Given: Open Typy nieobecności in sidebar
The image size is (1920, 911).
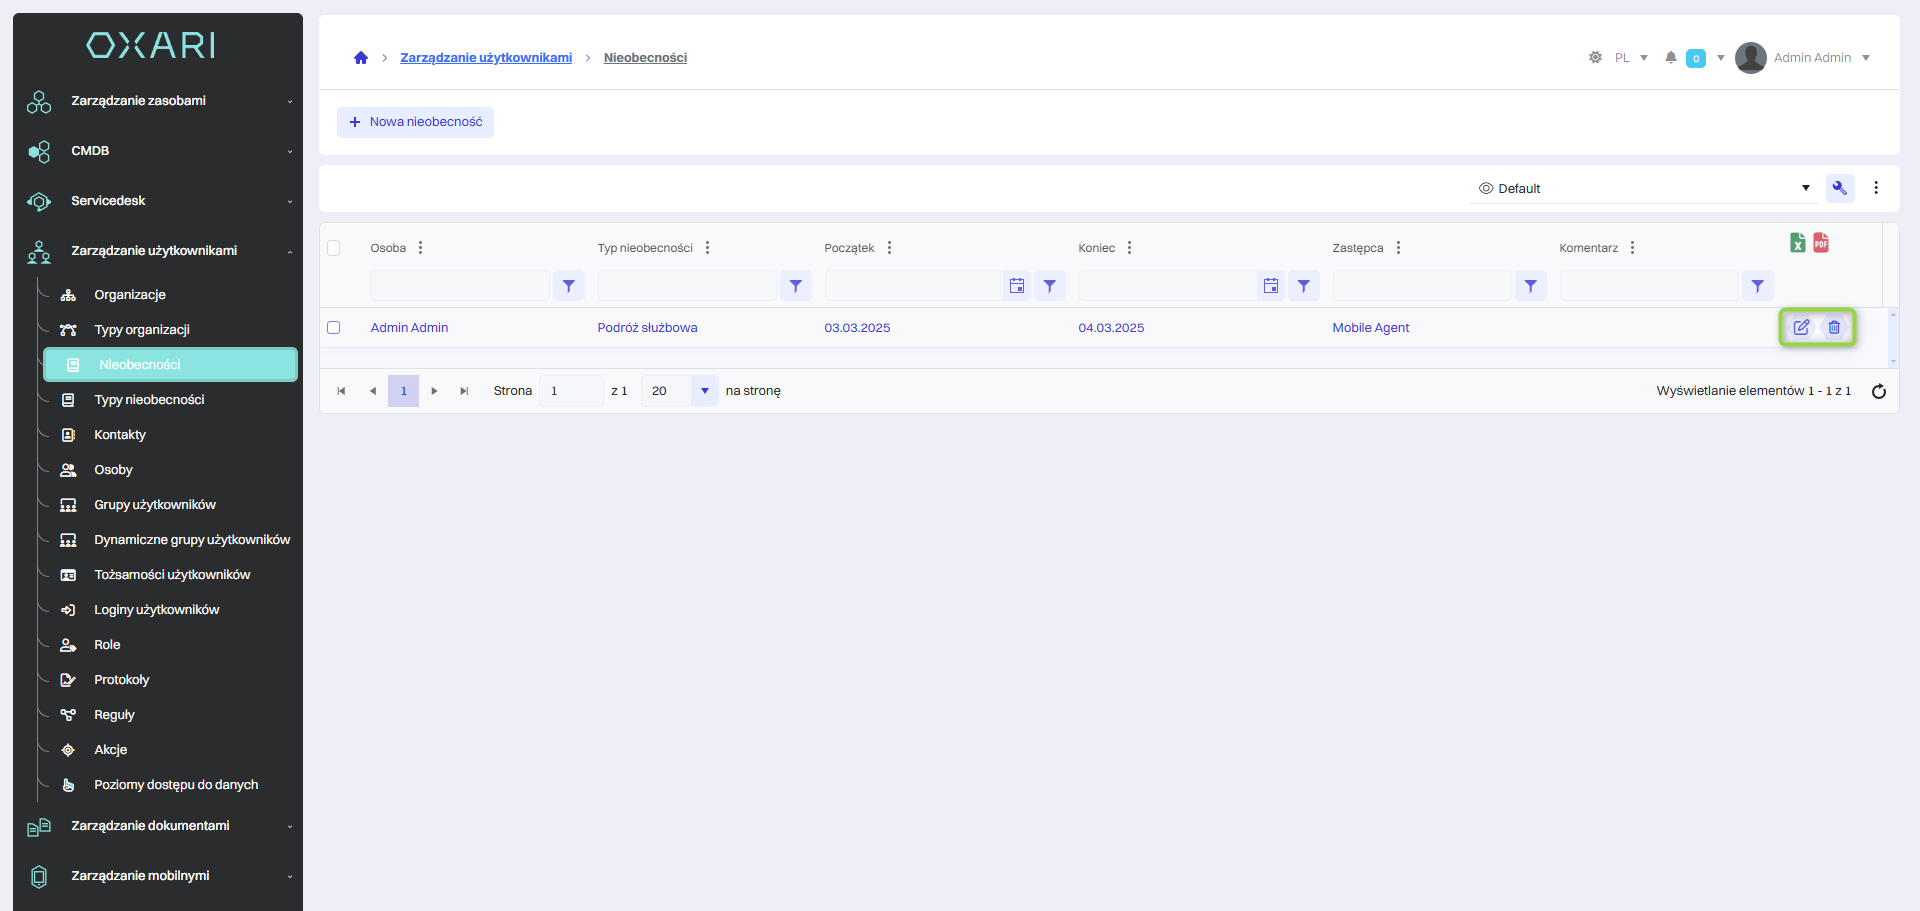Looking at the screenshot, I should pyautogui.click(x=149, y=400).
